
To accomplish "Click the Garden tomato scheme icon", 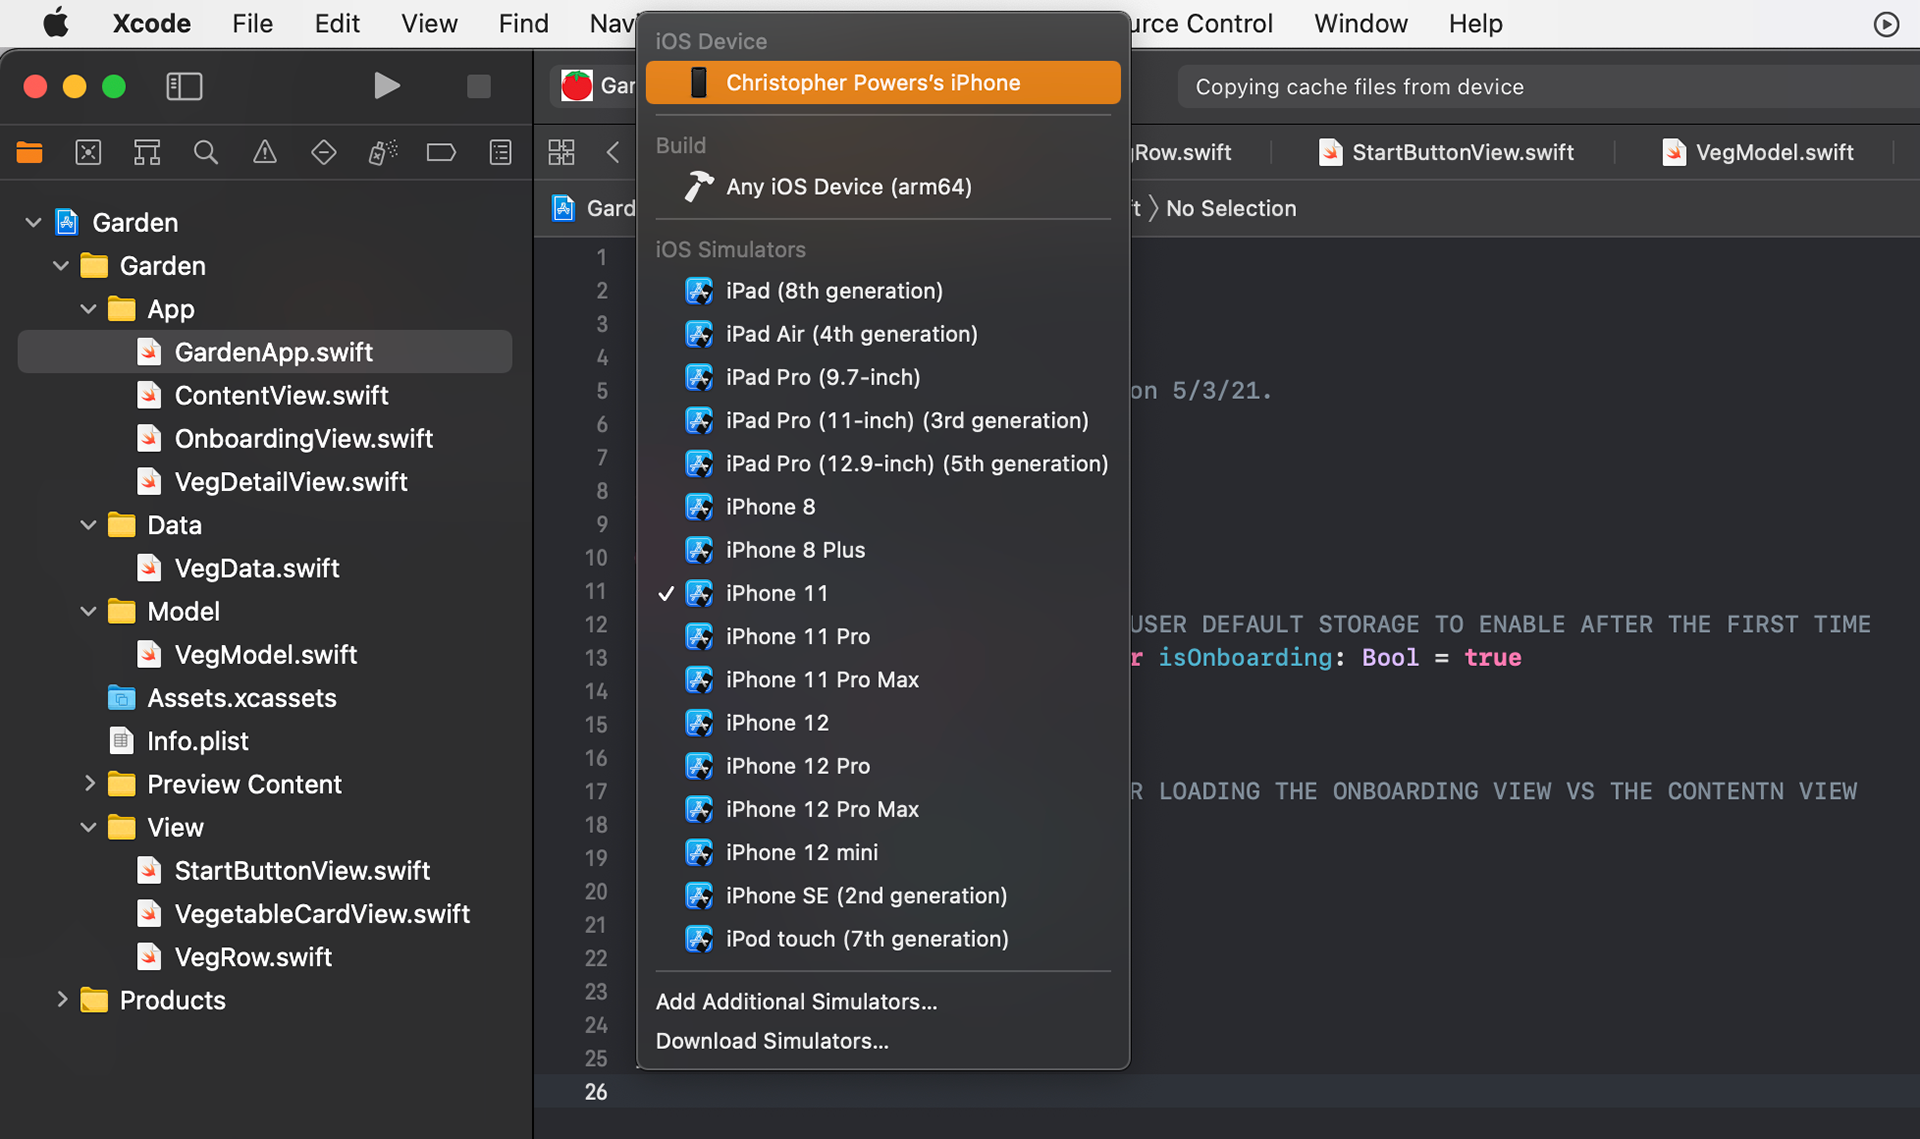I will [576, 86].
